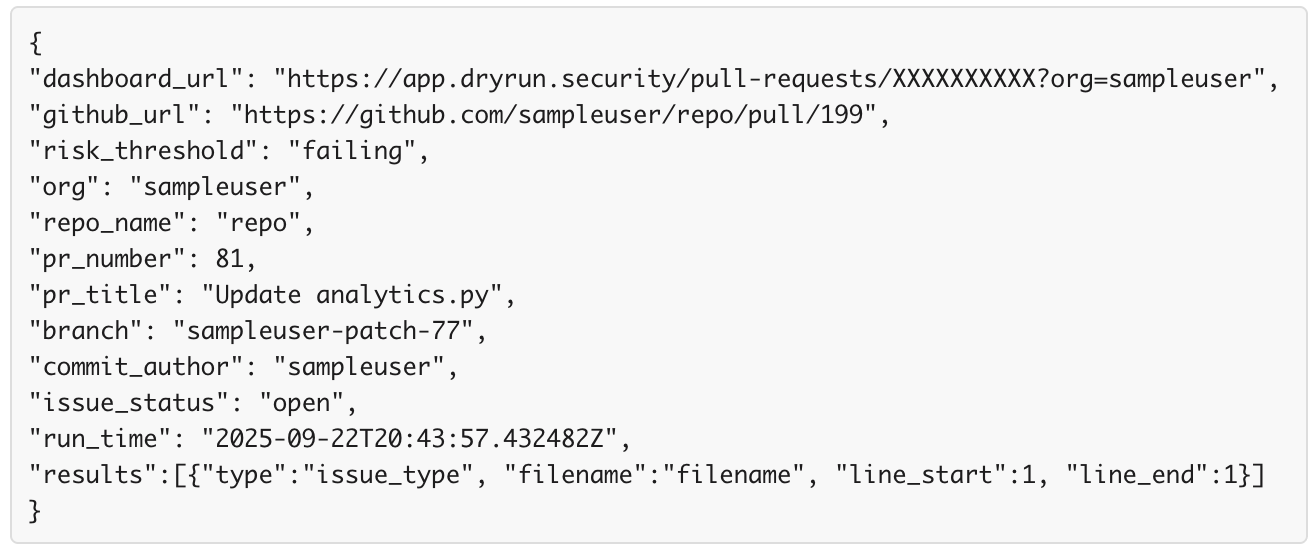Click the "line_end" key in results
This screenshot has height=556, width=1316.
1129,475
